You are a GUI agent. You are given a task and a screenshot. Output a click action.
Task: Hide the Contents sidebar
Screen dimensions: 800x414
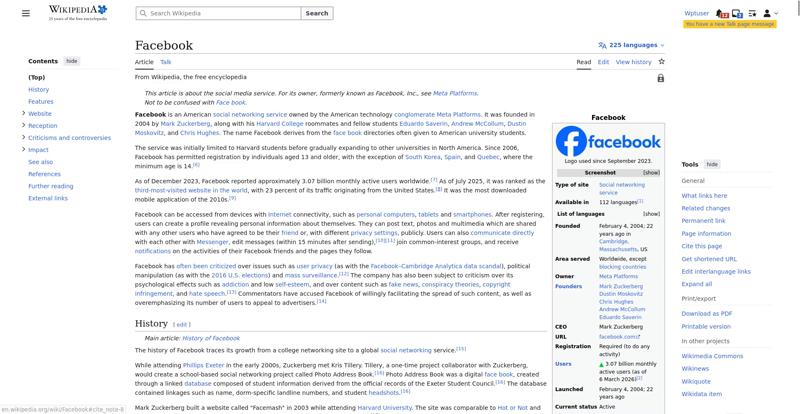(72, 61)
